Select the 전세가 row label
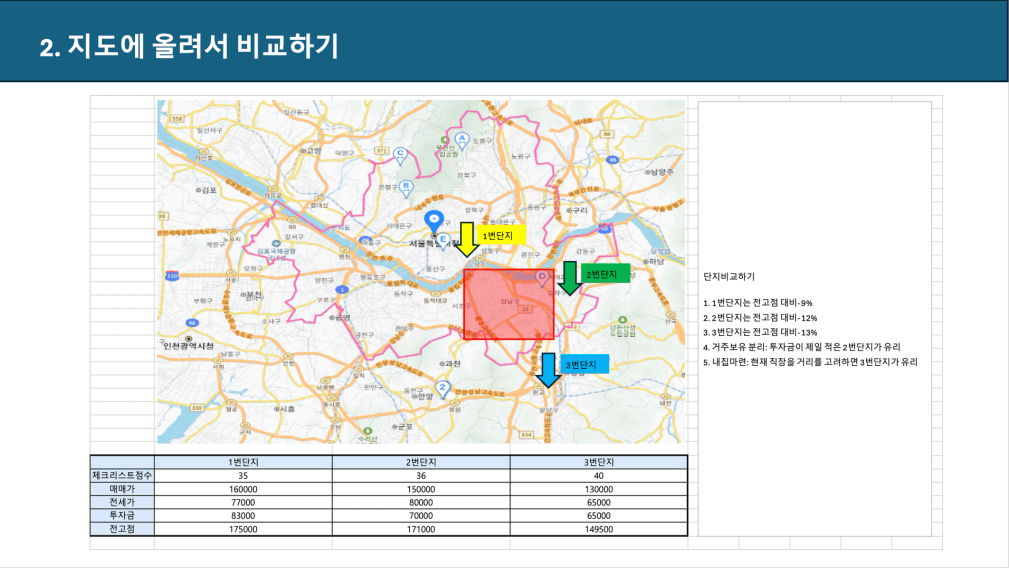Image resolution: width=1009 pixels, height=568 pixels. click(x=122, y=502)
